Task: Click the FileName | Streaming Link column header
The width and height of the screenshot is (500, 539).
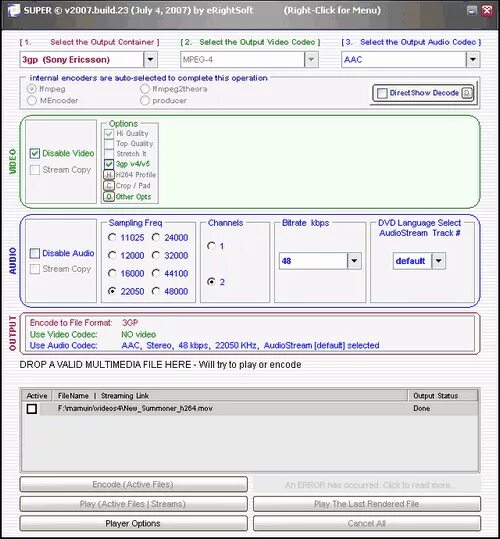Action: pos(230,396)
